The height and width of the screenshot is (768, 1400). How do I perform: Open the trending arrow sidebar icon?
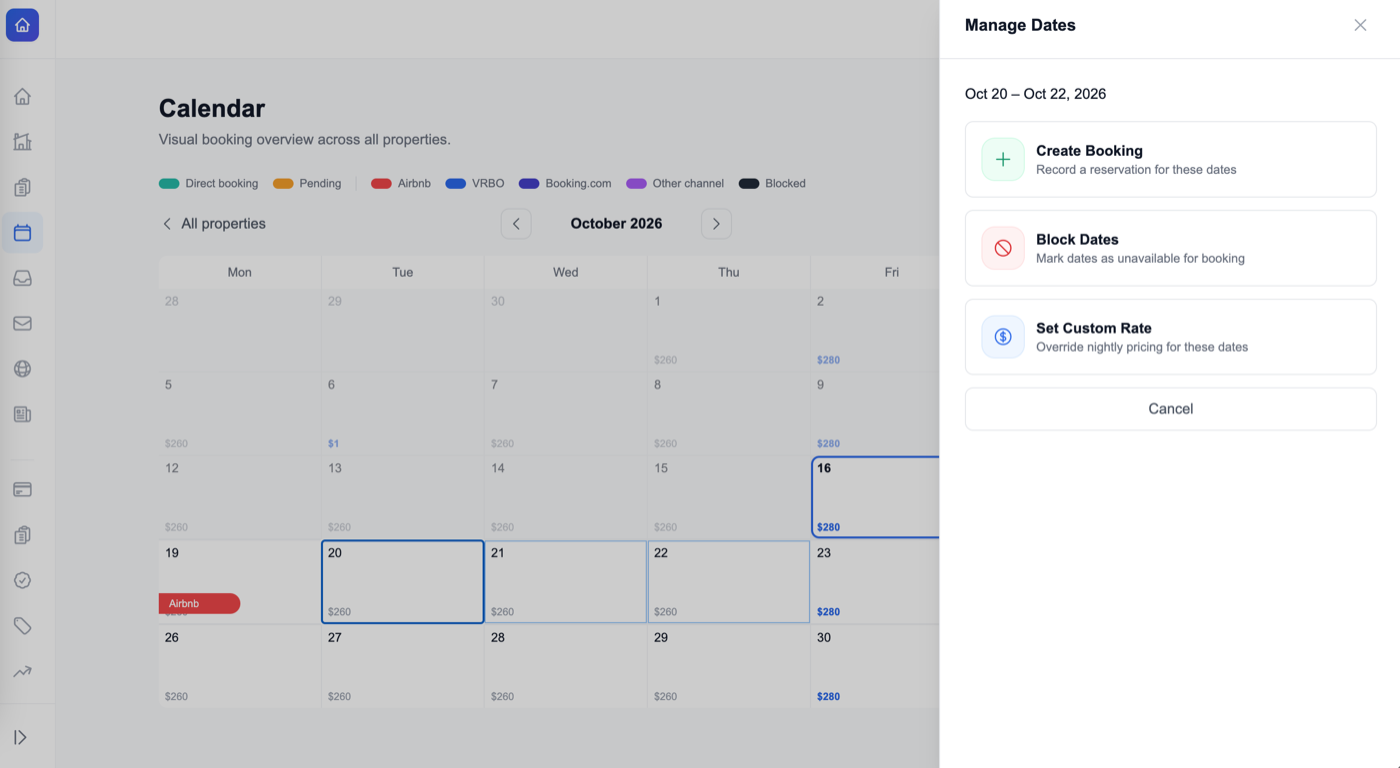coord(22,671)
